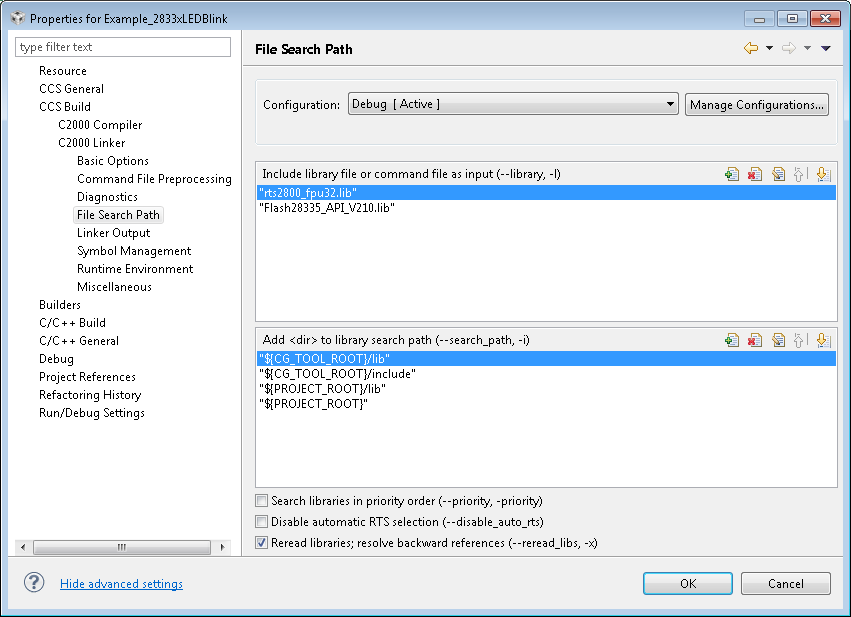
Task: Add a directory to the library search path
Action: pyautogui.click(x=732, y=340)
